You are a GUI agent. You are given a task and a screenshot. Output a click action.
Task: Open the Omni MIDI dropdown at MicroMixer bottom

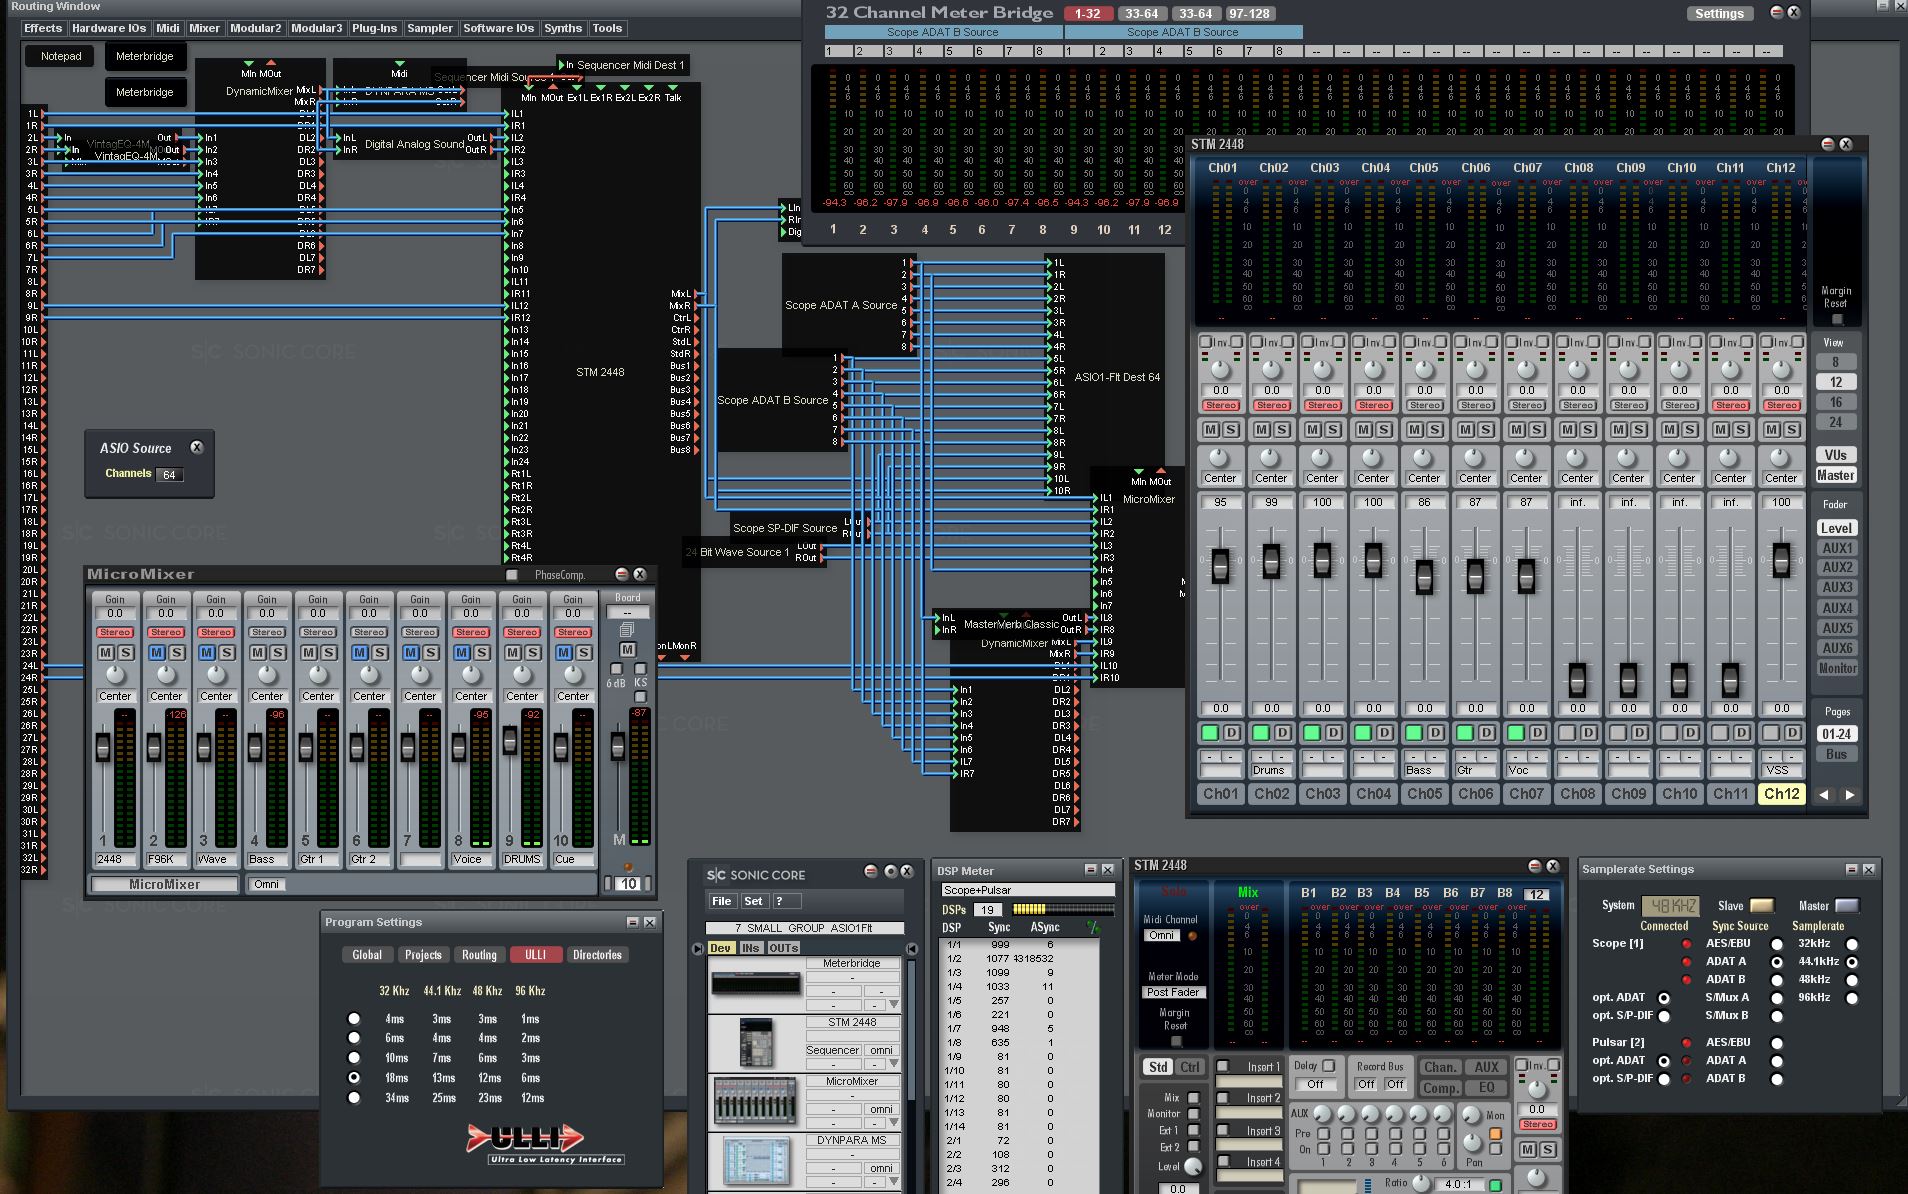(267, 884)
